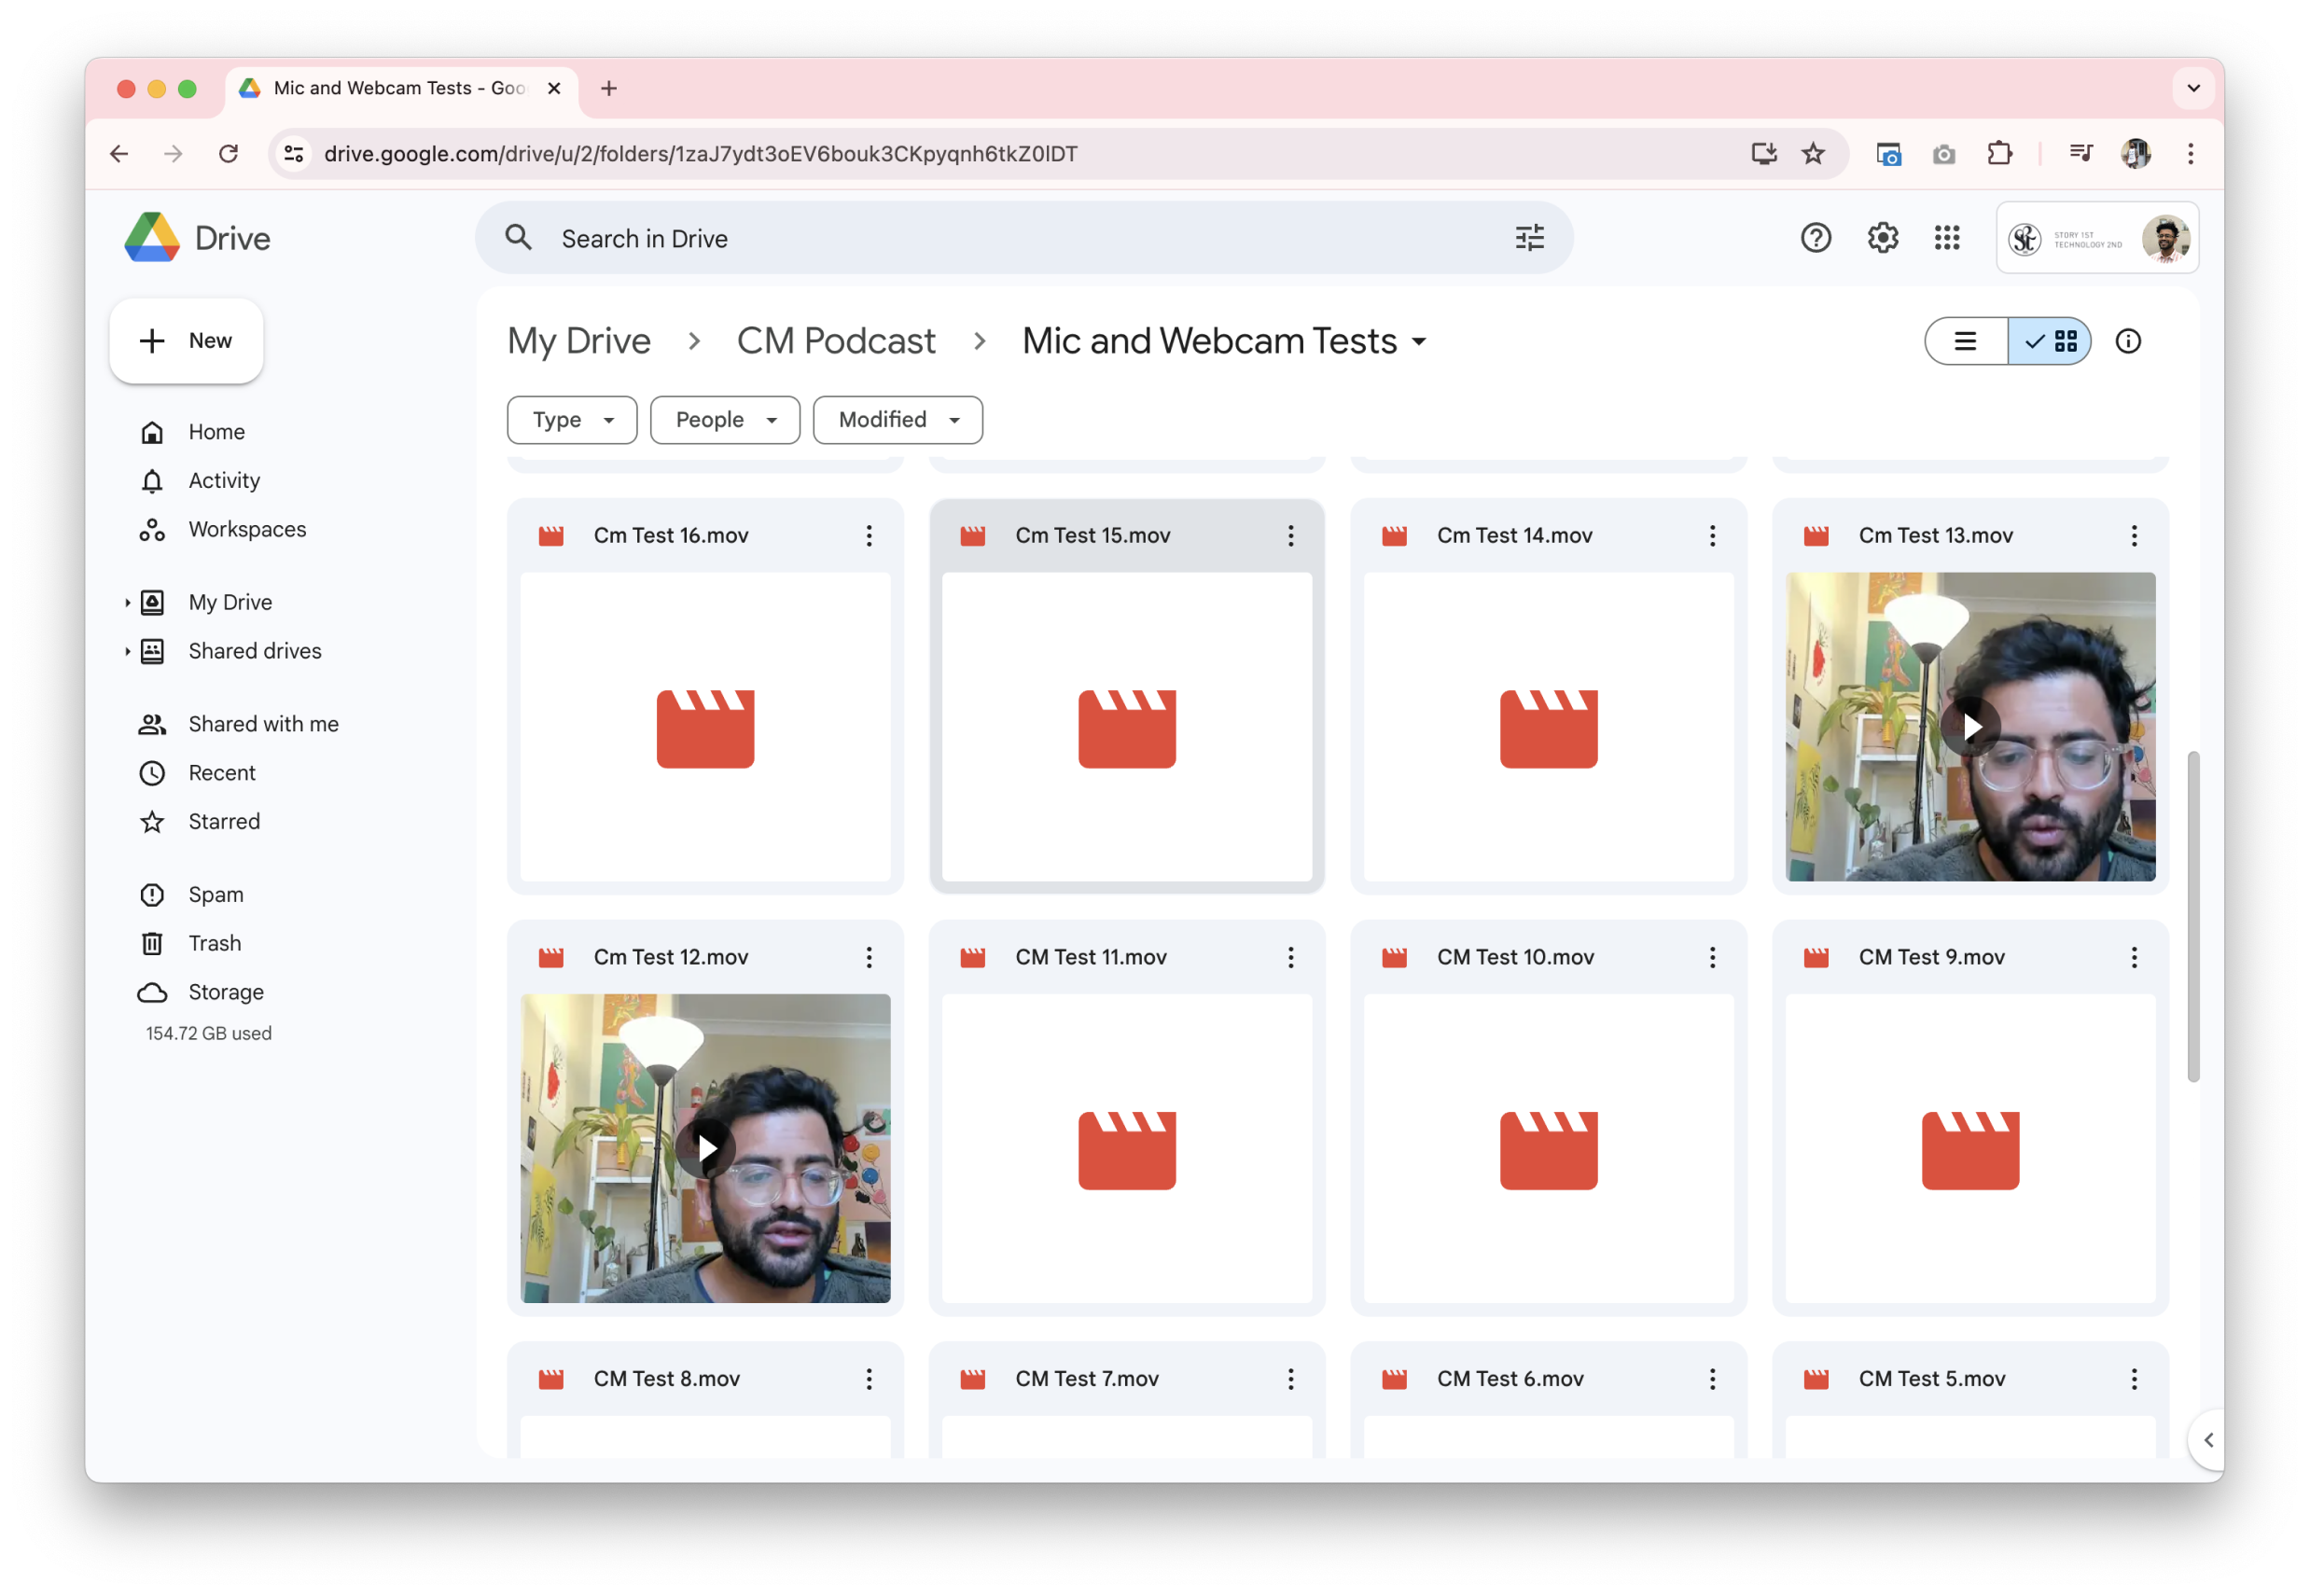Click the New button
The height and width of the screenshot is (1596, 2310).
pos(186,341)
